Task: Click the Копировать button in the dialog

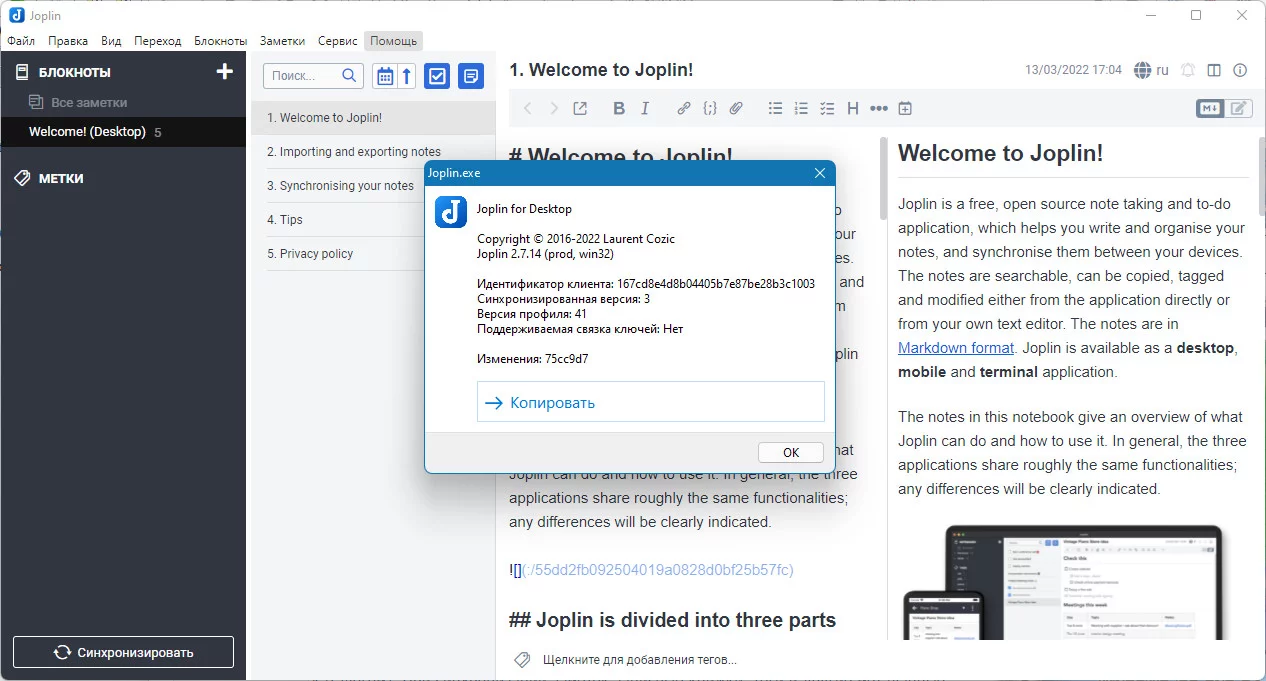Action: point(651,402)
